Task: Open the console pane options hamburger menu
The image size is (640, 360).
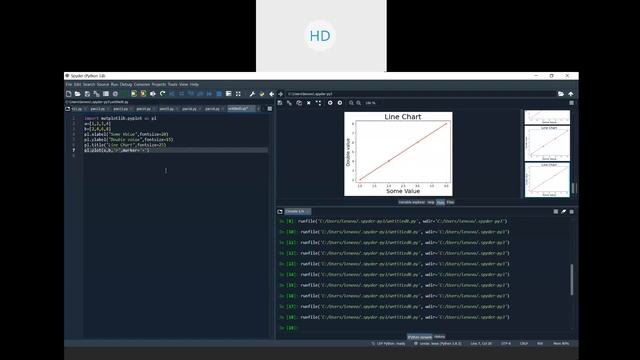Action: (571, 212)
